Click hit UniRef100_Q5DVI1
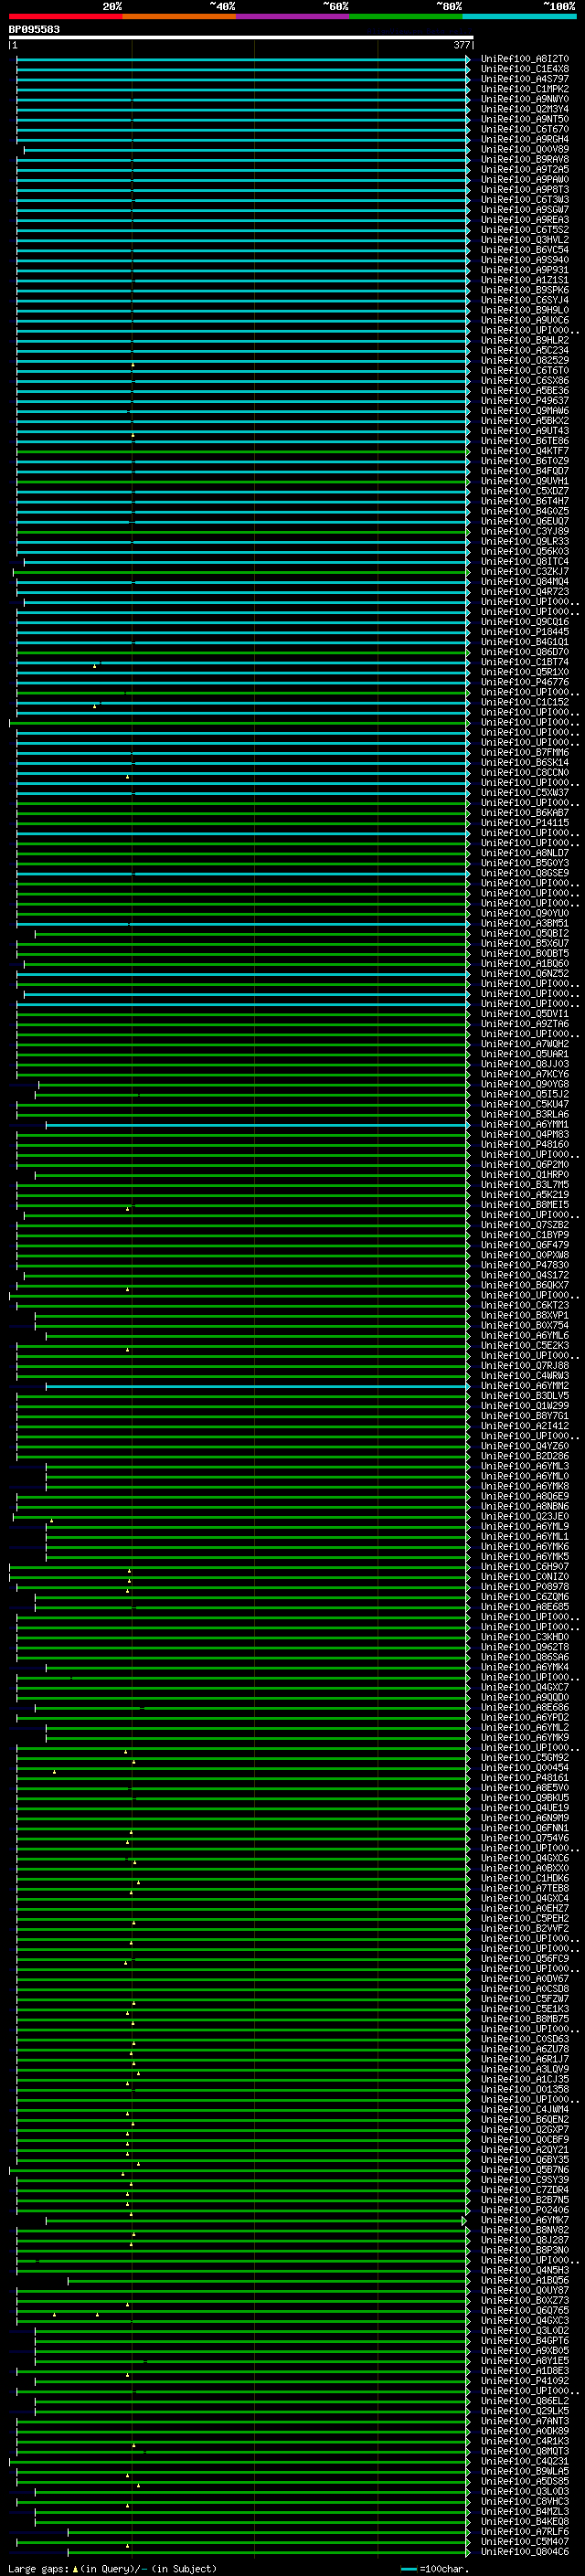 click(525, 1013)
